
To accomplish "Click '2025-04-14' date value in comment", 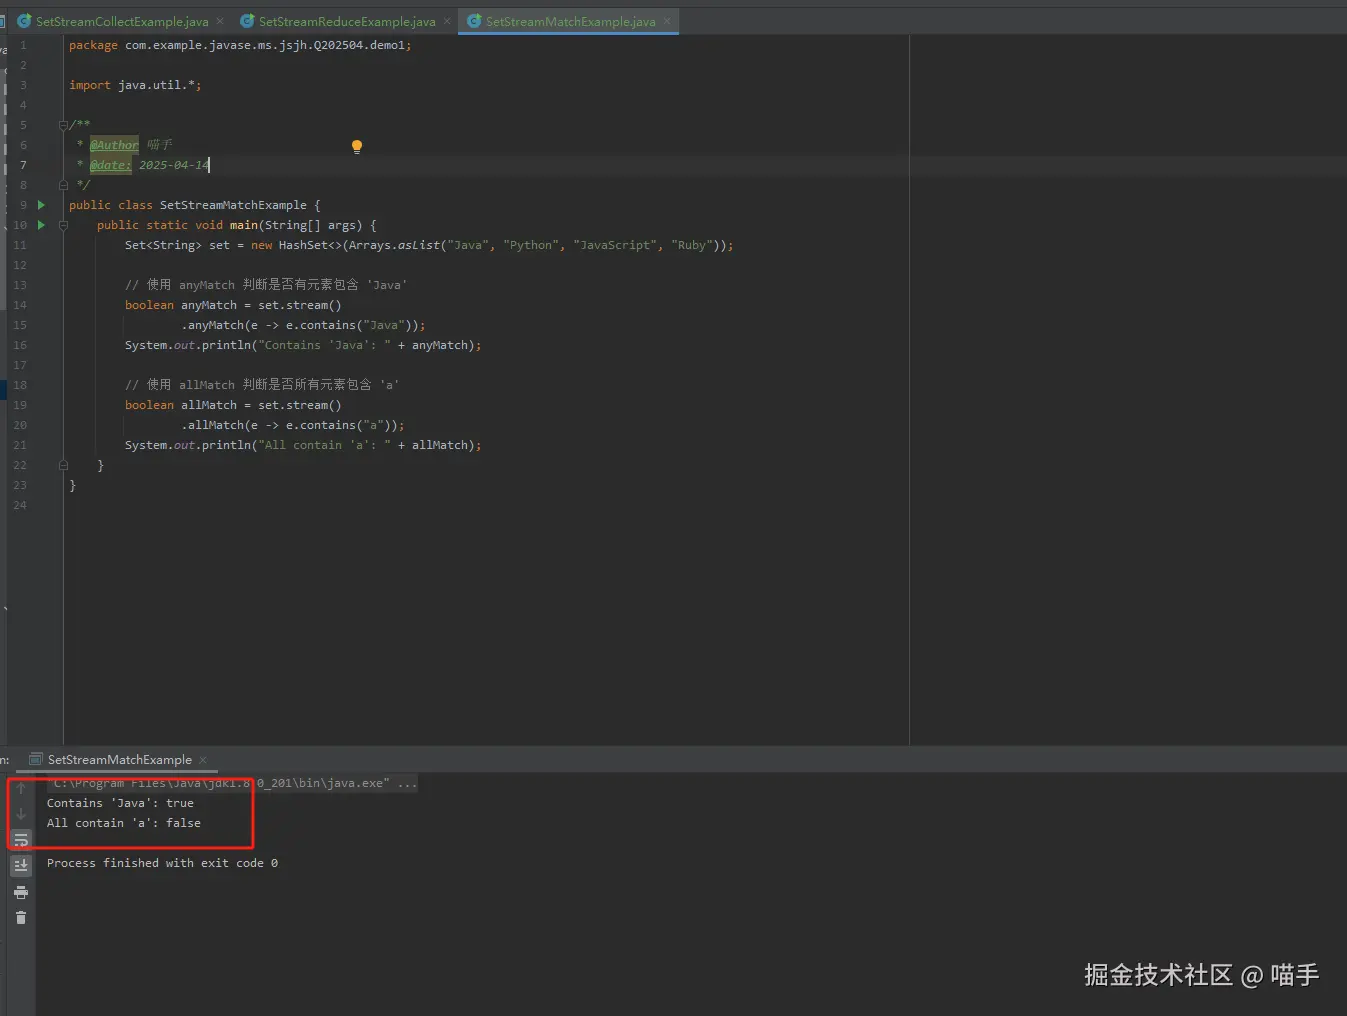I will point(174,165).
